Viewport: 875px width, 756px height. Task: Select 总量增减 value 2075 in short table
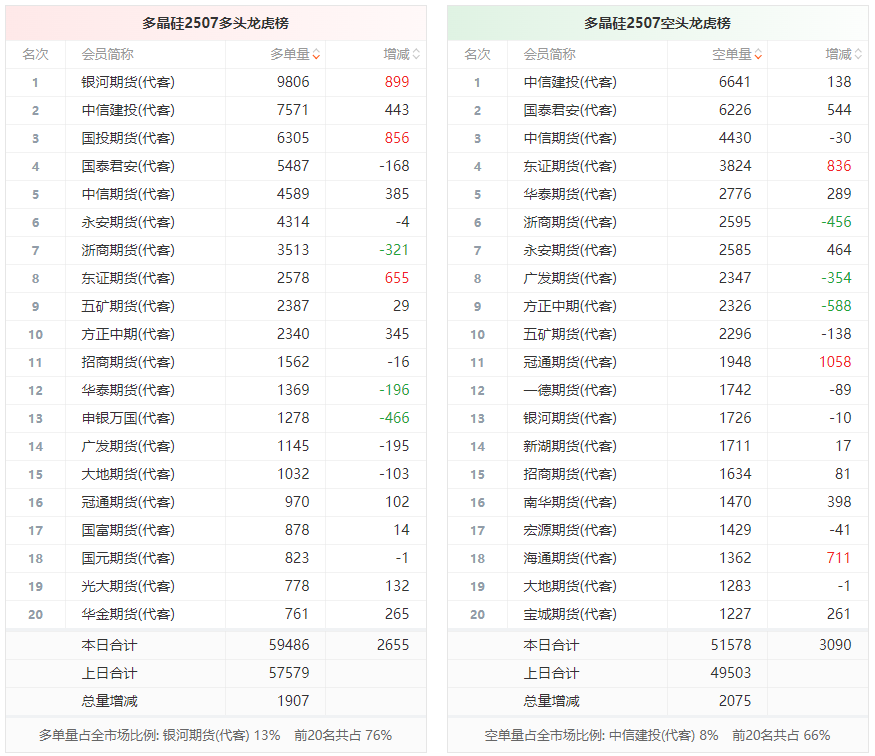735,701
